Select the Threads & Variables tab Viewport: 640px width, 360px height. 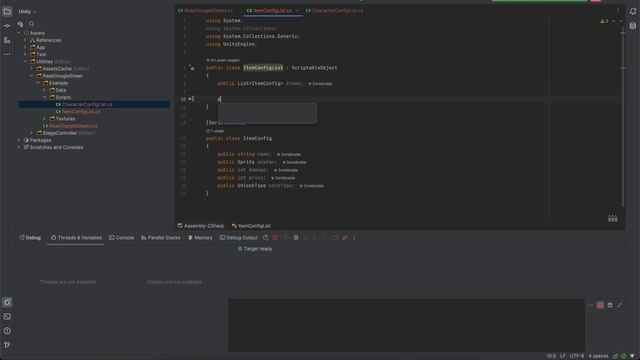pos(76,238)
